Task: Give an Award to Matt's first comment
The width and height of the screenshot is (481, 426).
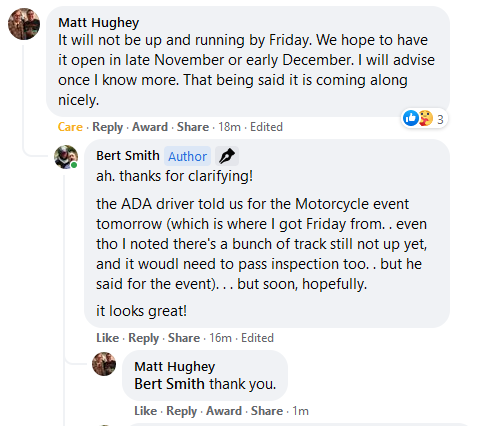Action: coord(150,127)
